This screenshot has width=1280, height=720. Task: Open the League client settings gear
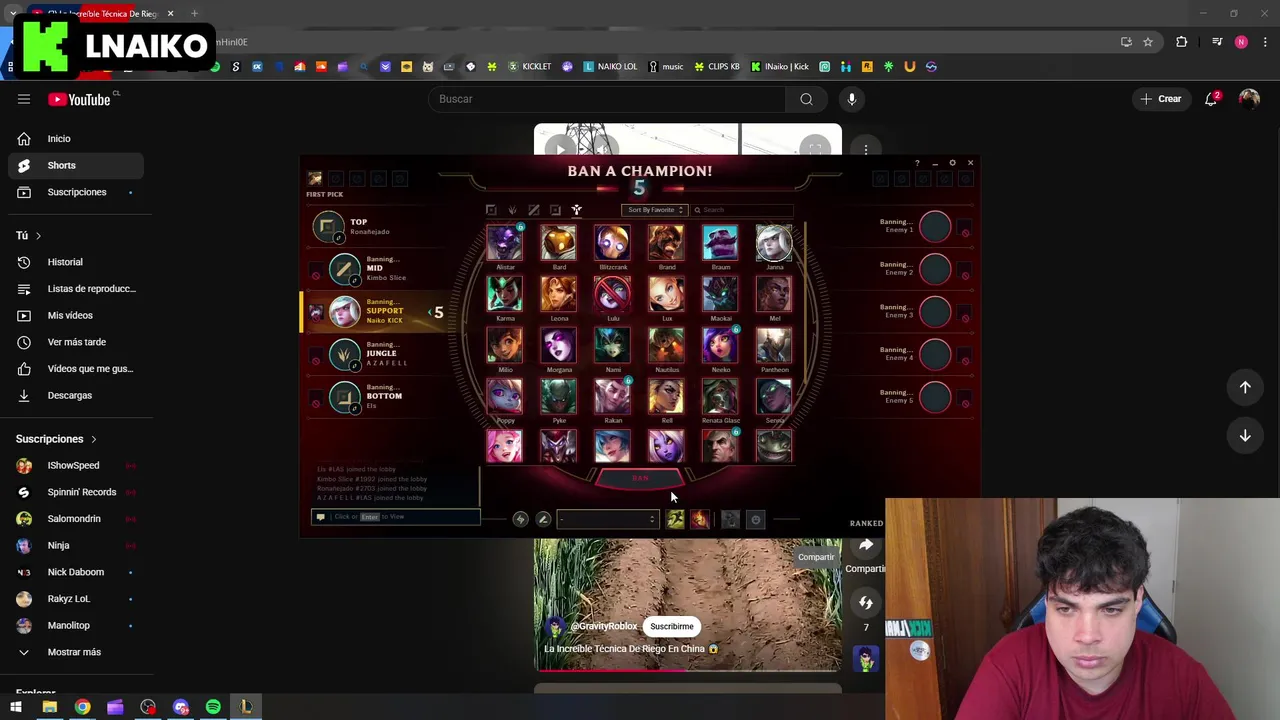tap(952, 163)
